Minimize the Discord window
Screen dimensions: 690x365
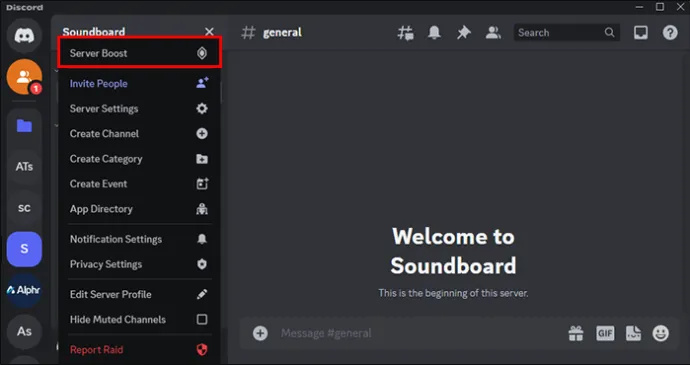point(639,7)
